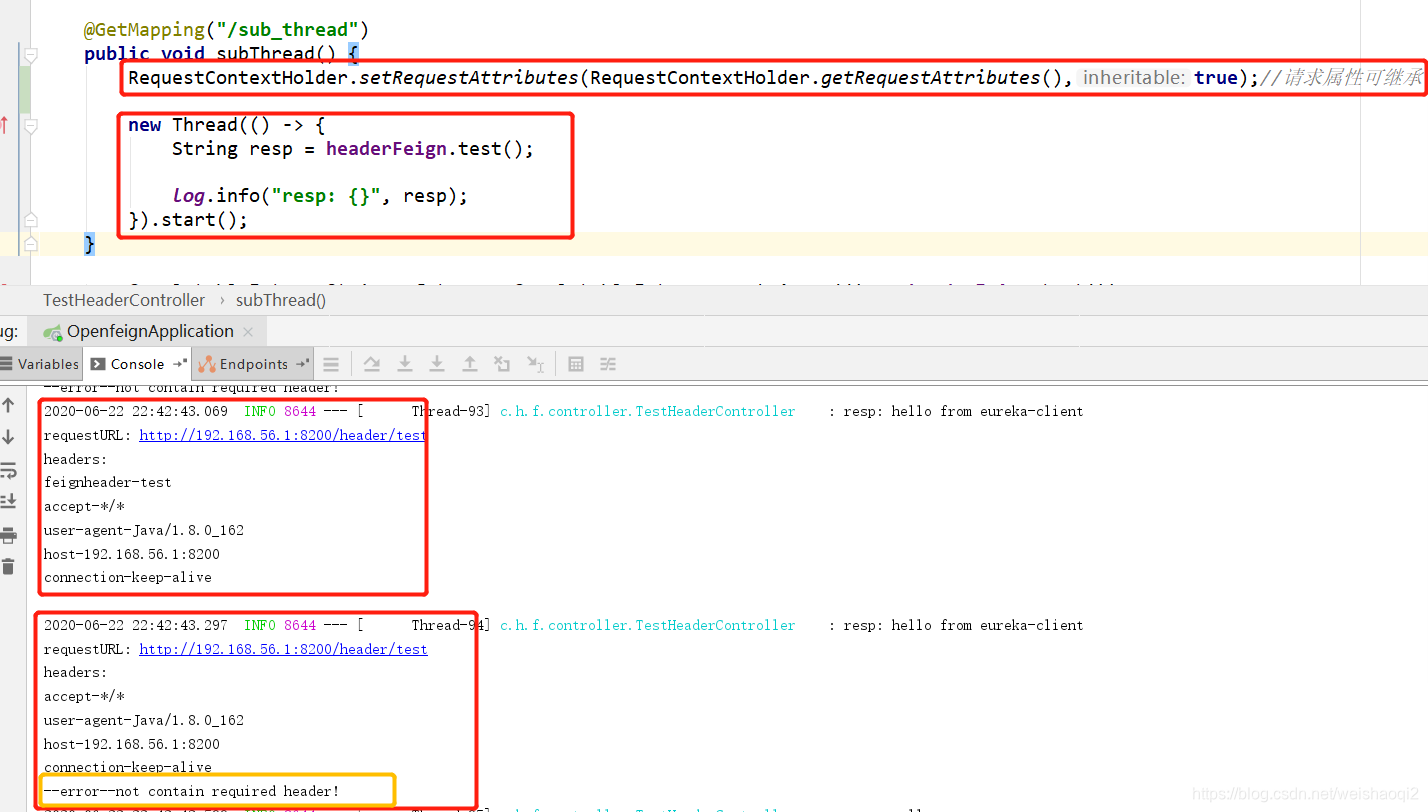
Task: Switch to the Endpoints tab
Action: pos(254,364)
